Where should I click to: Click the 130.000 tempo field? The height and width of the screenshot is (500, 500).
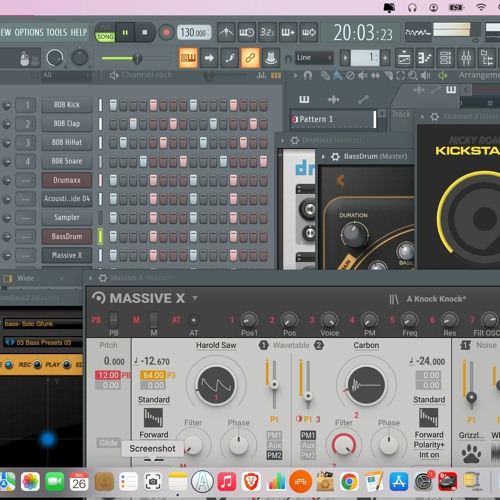(x=194, y=33)
